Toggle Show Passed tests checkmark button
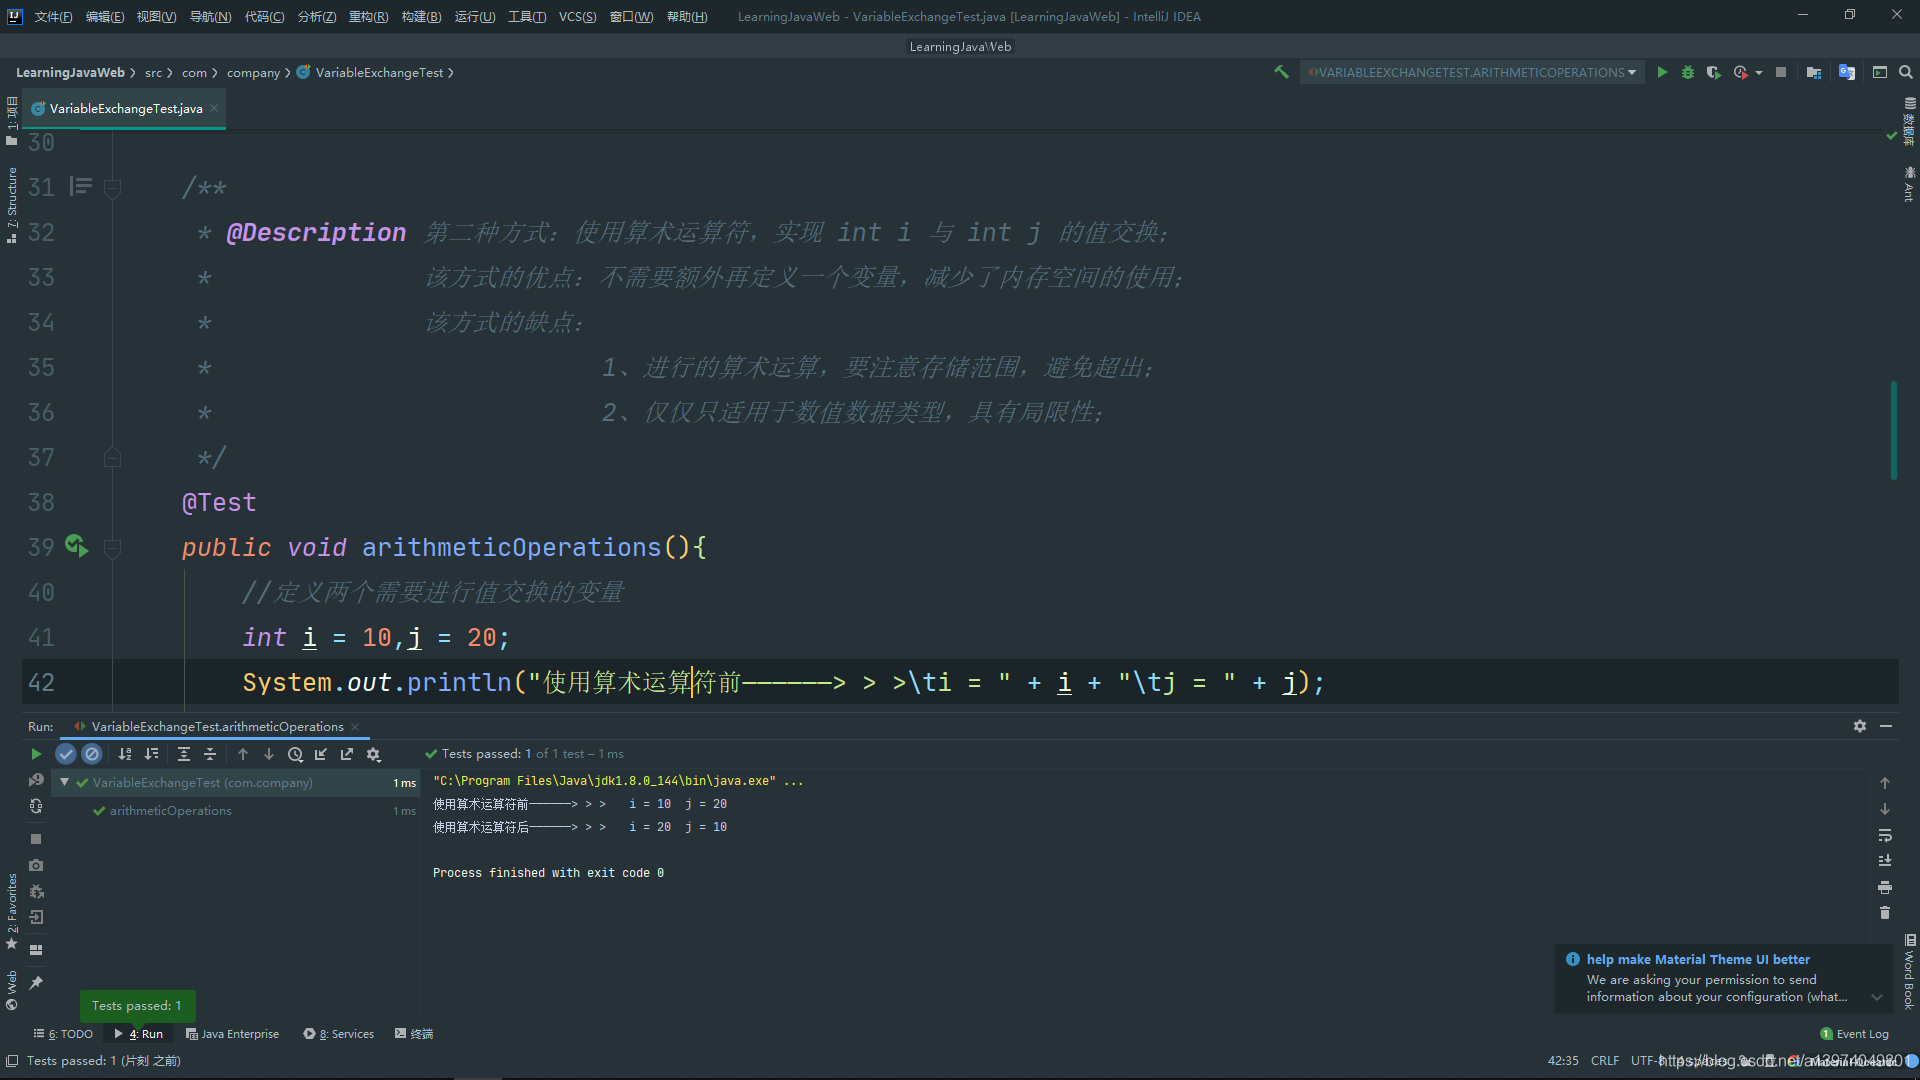The width and height of the screenshot is (1920, 1080). [x=66, y=754]
